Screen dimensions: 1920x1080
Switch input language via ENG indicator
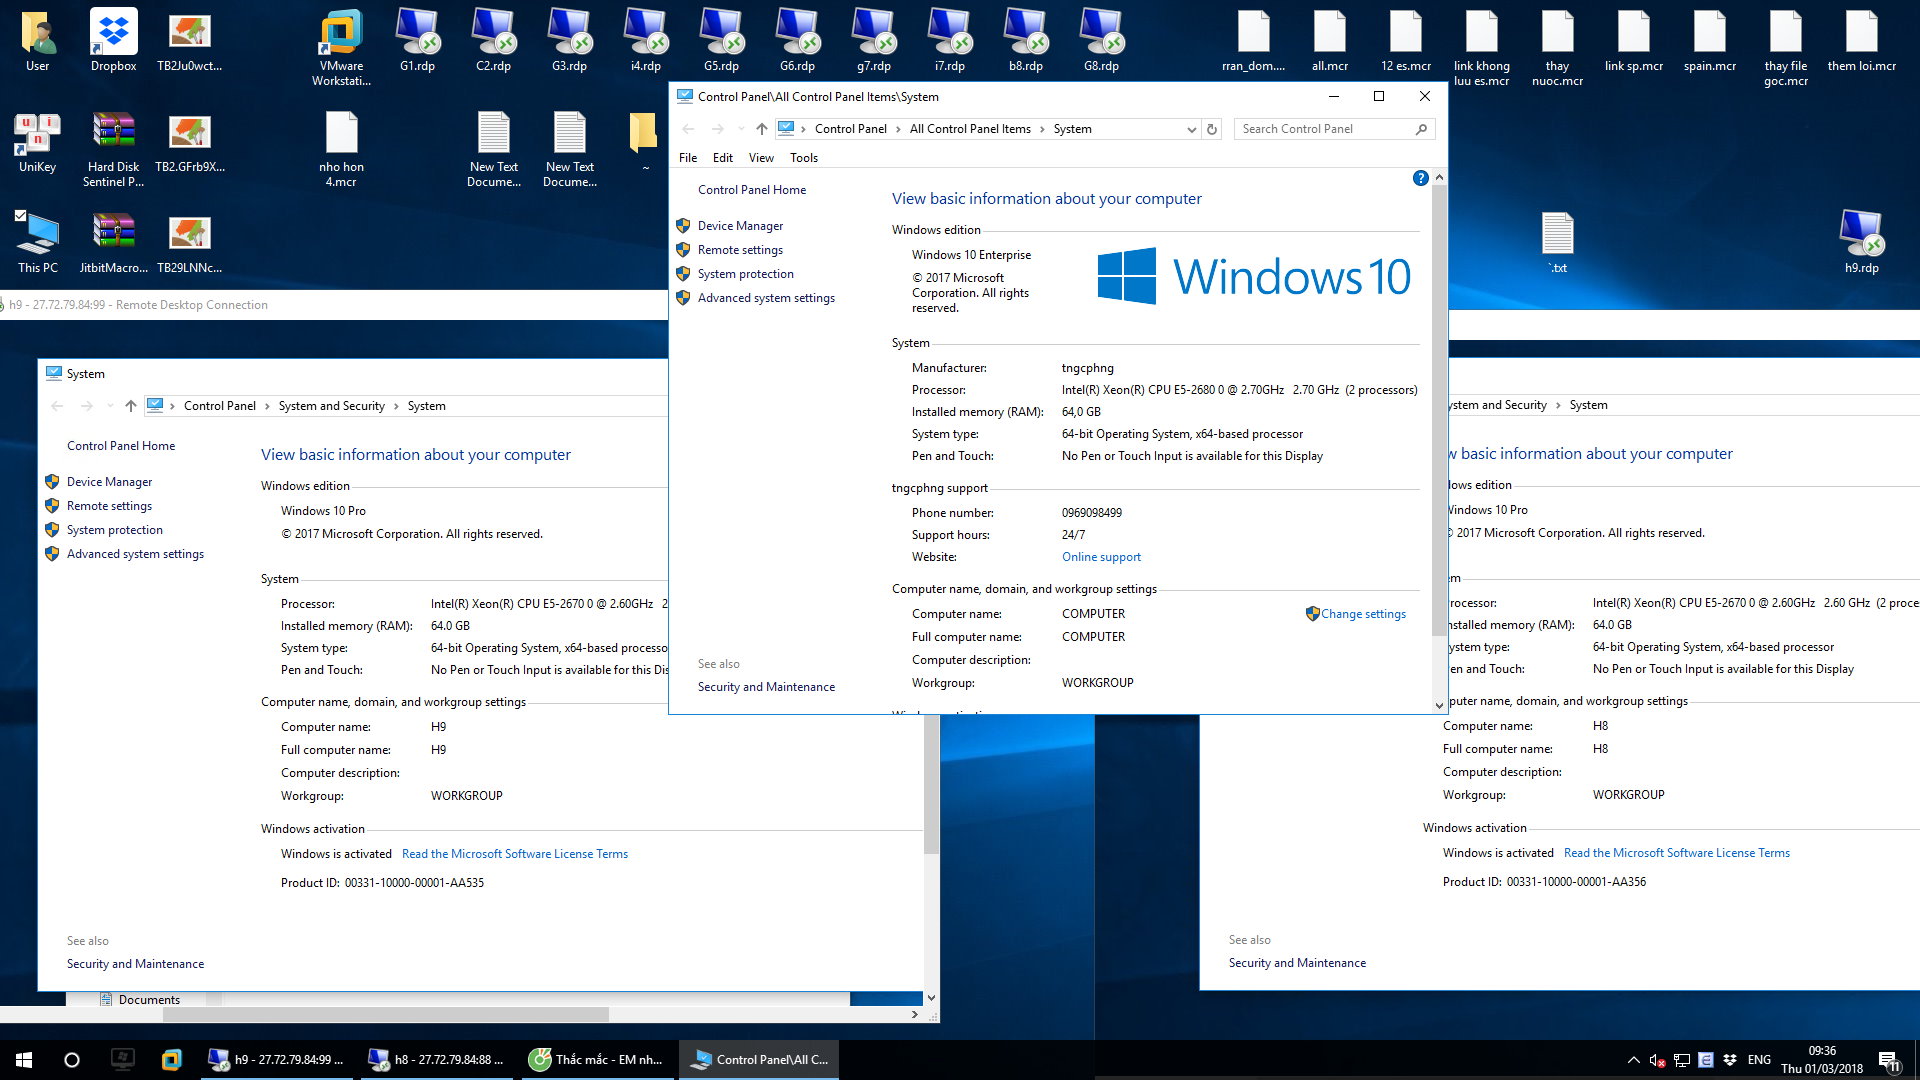click(1759, 1060)
